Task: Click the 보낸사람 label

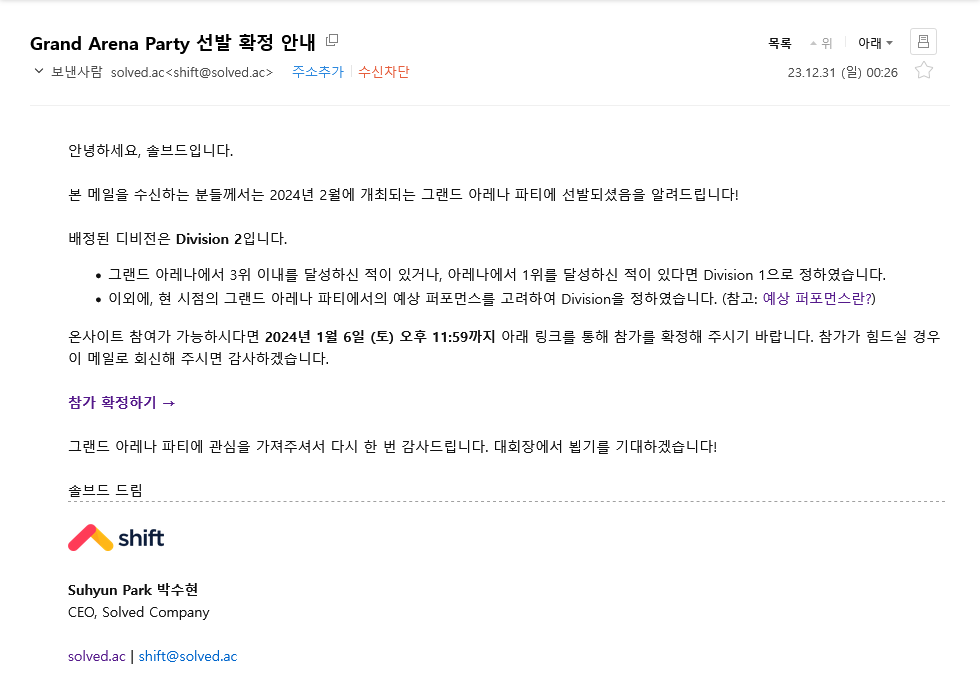Action: (x=76, y=72)
